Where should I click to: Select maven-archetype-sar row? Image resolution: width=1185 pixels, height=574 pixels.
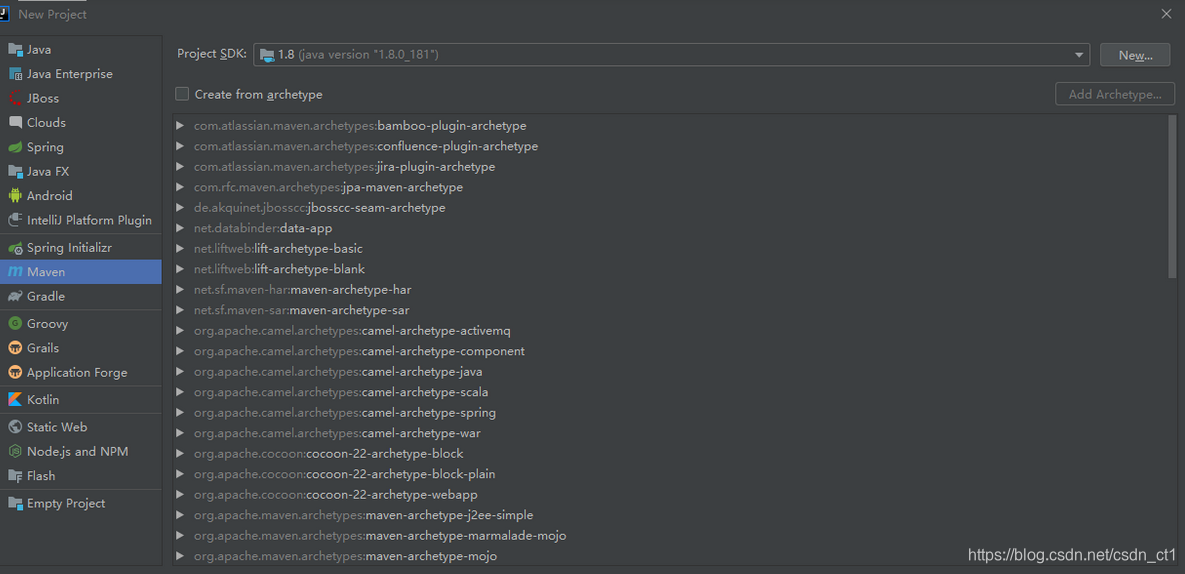pyautogui.click(x=670, y=310)
